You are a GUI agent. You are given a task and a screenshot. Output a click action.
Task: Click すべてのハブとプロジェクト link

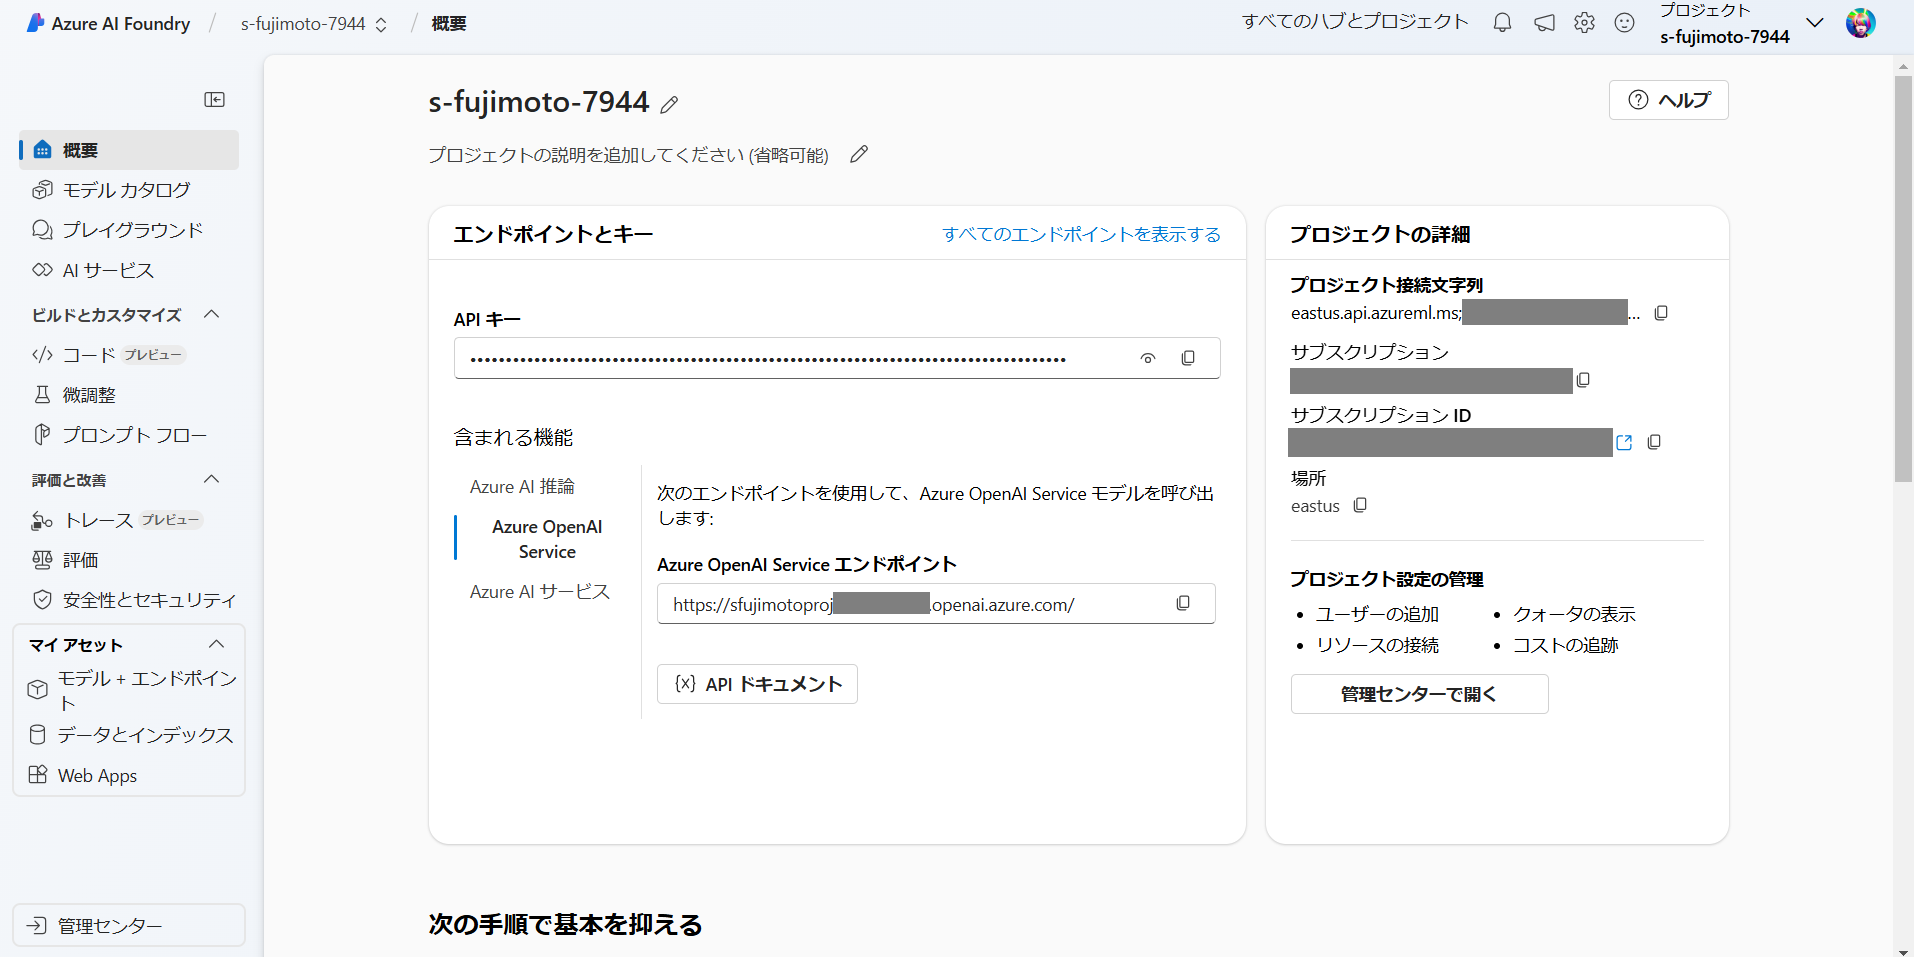(x=1355, y=22)
